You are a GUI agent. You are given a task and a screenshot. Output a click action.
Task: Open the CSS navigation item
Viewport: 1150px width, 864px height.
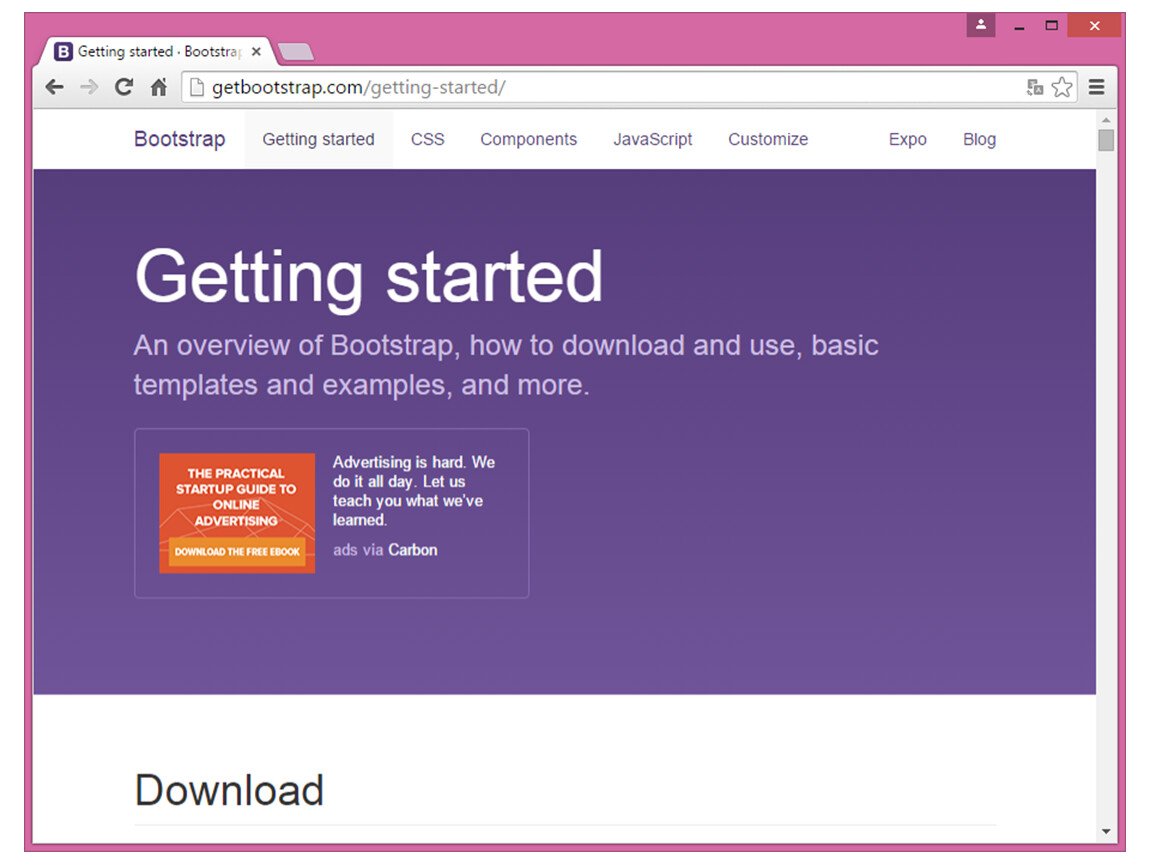tap(427, 140)
